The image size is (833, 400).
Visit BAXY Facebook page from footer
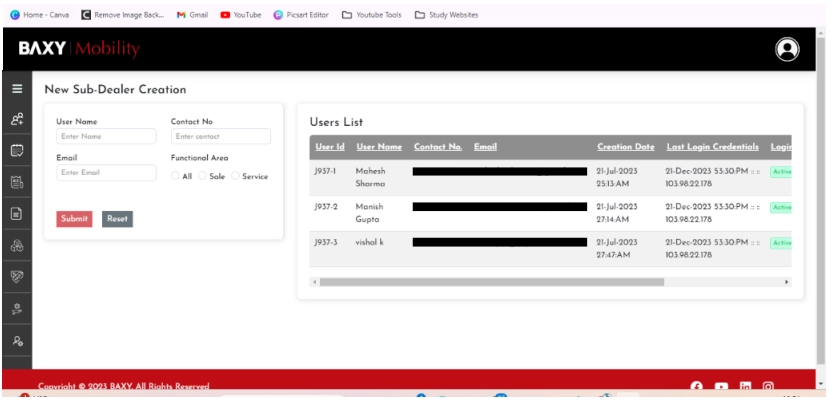tap(696, 387)
